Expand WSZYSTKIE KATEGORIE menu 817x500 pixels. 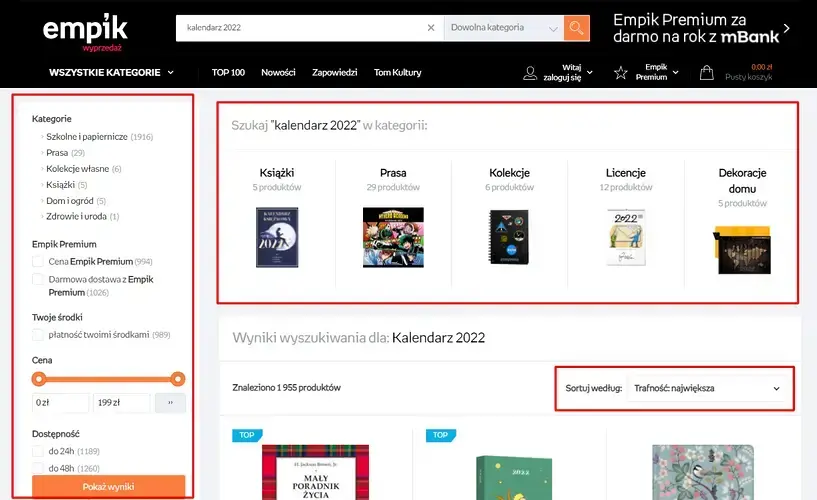pyautogui.click(x=111, y=73)
